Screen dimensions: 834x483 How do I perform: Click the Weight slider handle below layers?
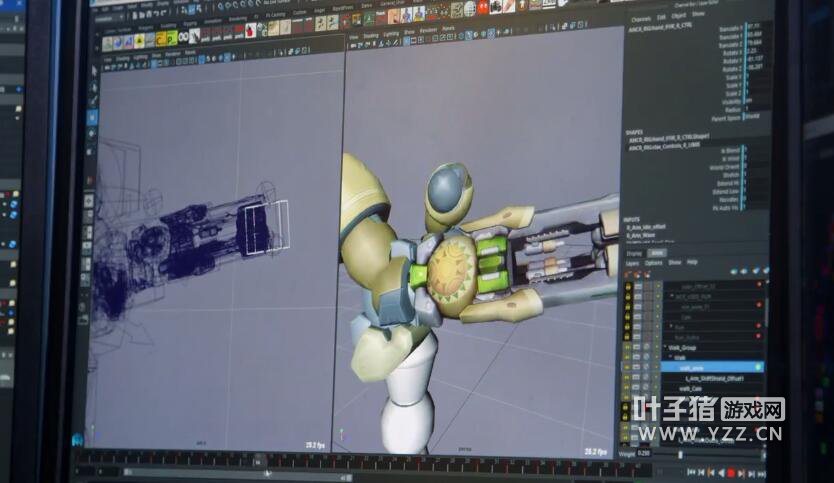pyautogui.click(x=681, y=454)
